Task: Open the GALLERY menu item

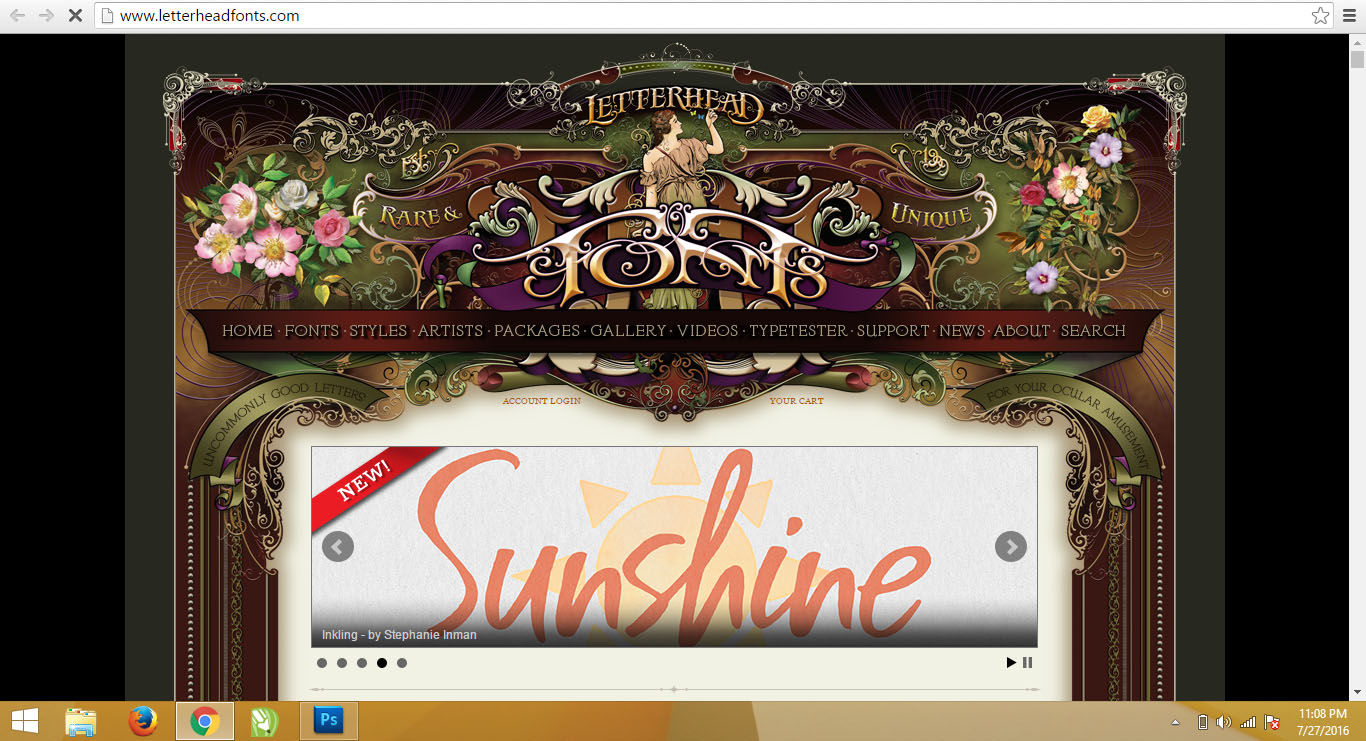Action: (x=628, y=331)
